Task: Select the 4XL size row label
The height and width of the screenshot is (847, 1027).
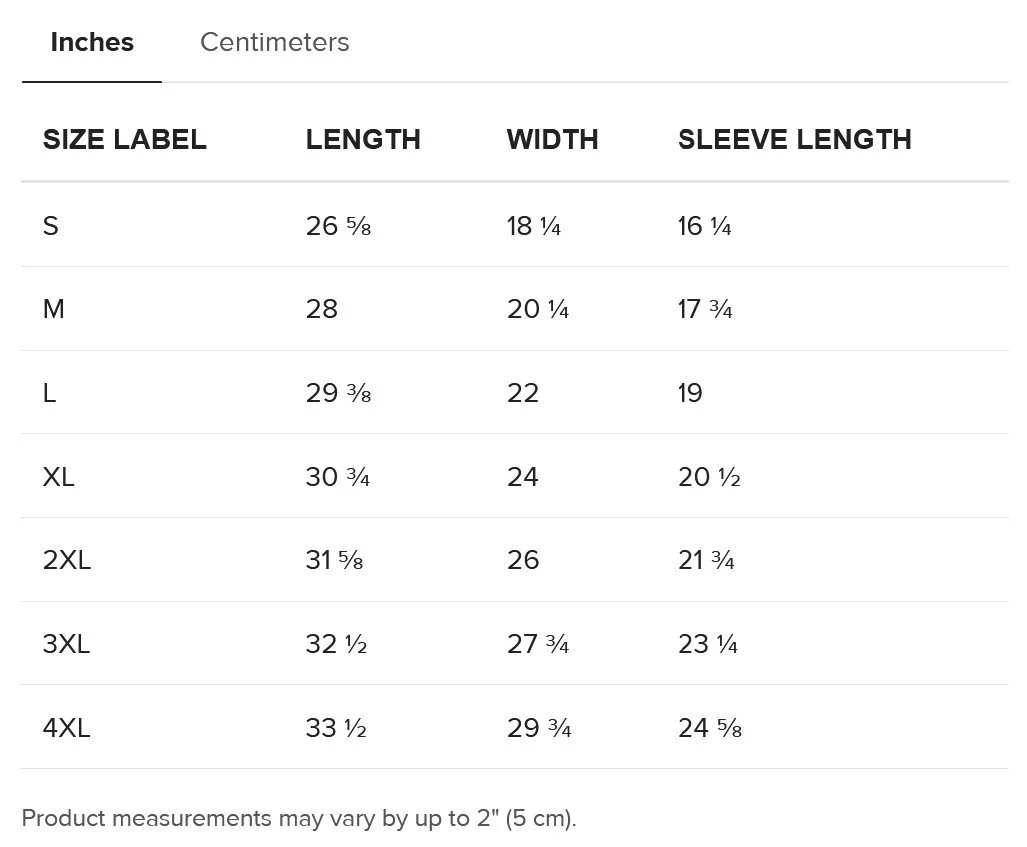Action: [x=67, y=728]
